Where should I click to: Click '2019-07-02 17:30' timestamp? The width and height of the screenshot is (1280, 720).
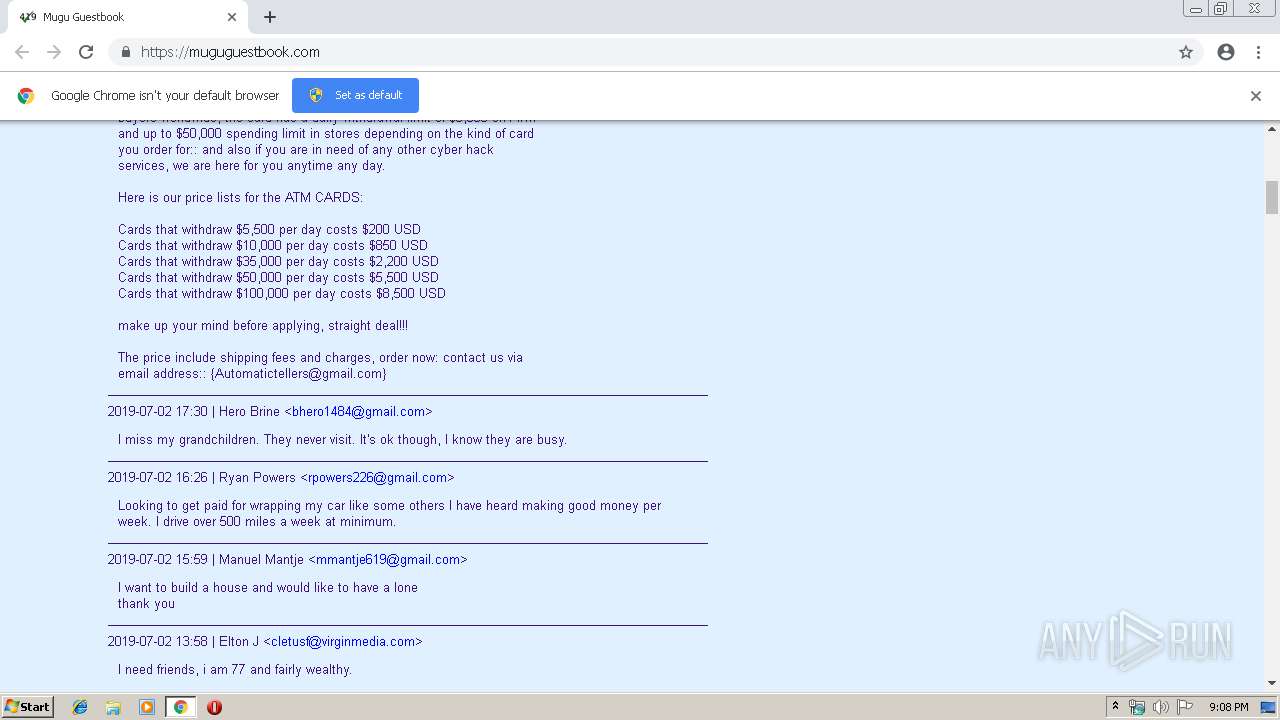(x=158, y=412)
